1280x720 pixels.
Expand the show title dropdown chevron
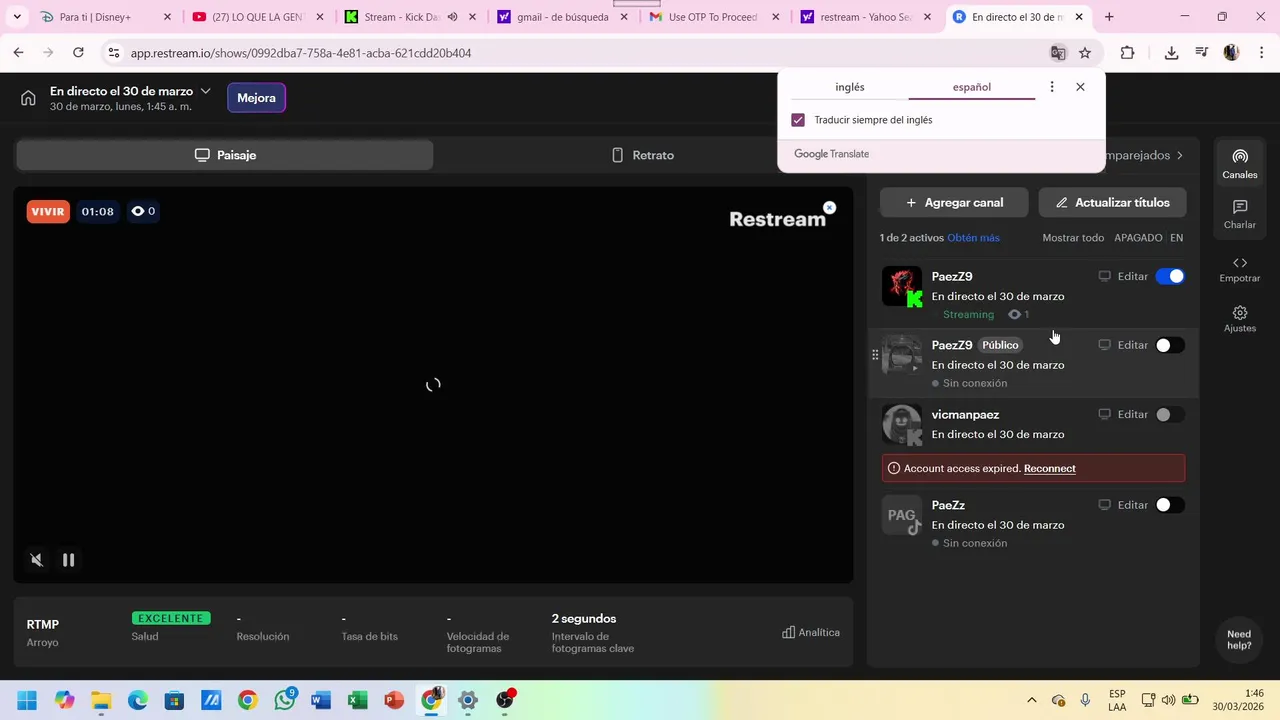click(x=205, y=91)
